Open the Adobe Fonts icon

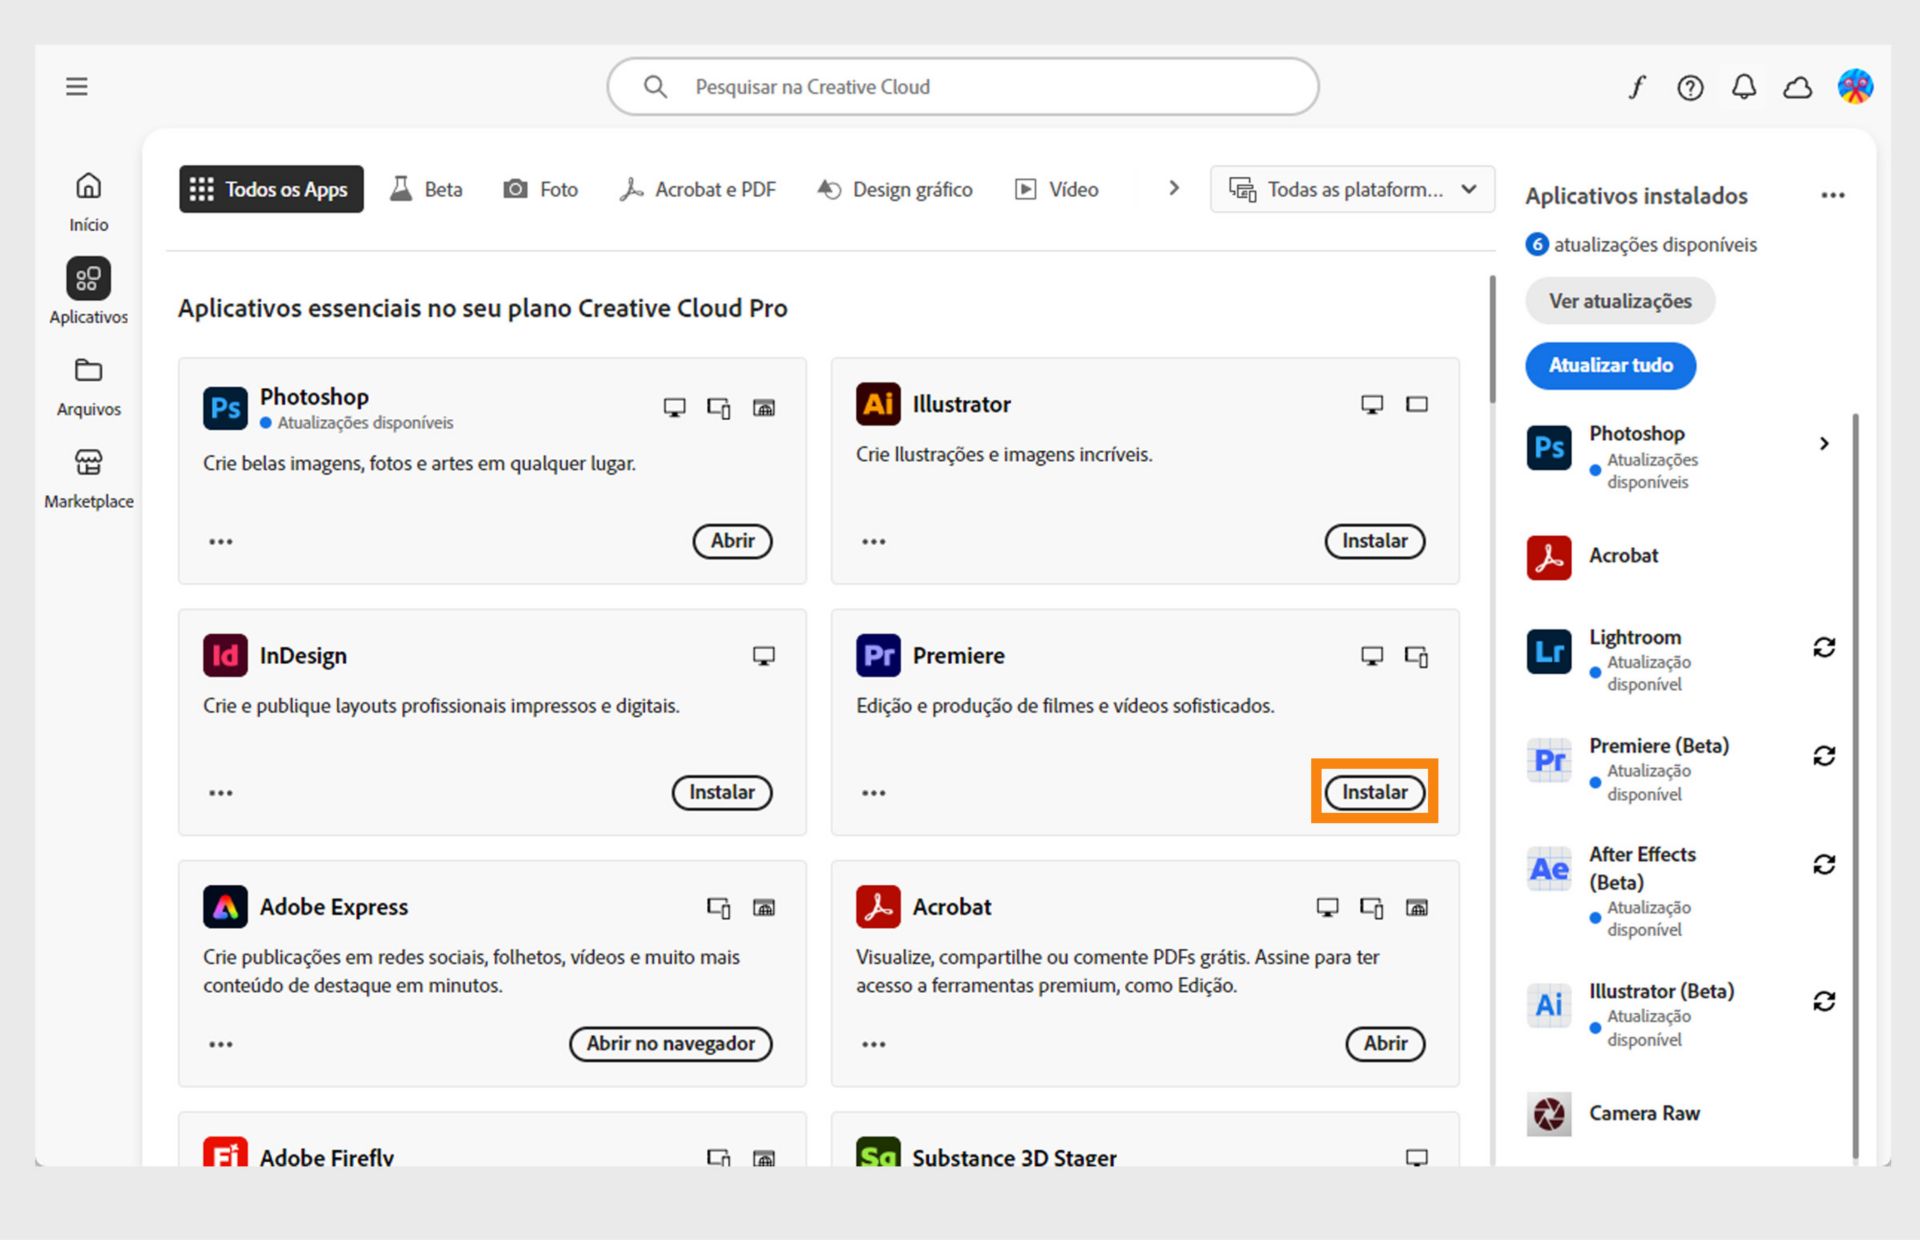tap(1636, 88)
